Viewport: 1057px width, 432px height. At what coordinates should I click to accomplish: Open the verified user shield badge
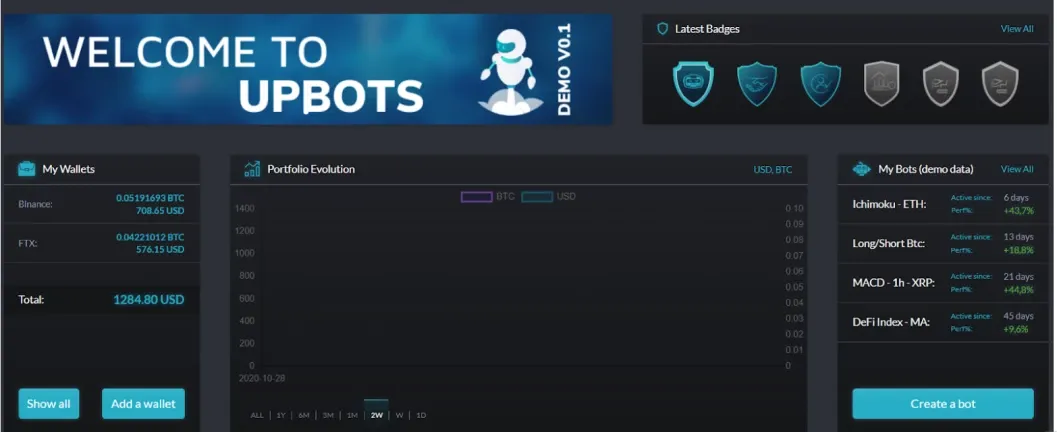pyautogui.click(x=820, y=84)
